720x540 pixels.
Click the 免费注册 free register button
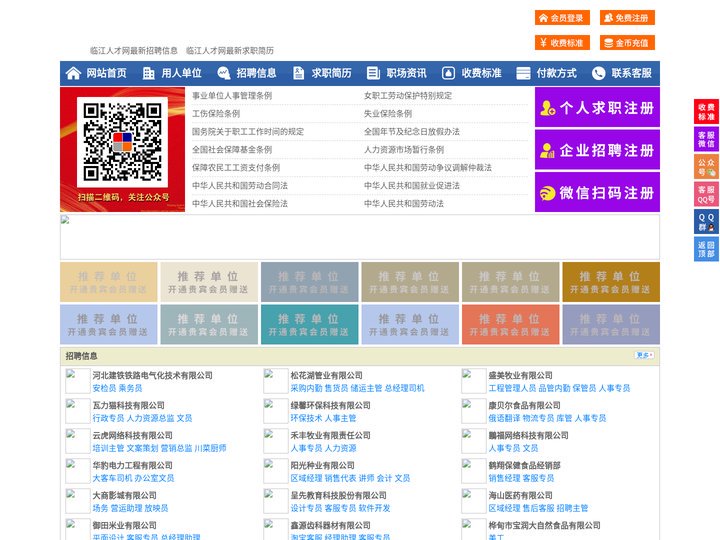(x=627, y=18)
